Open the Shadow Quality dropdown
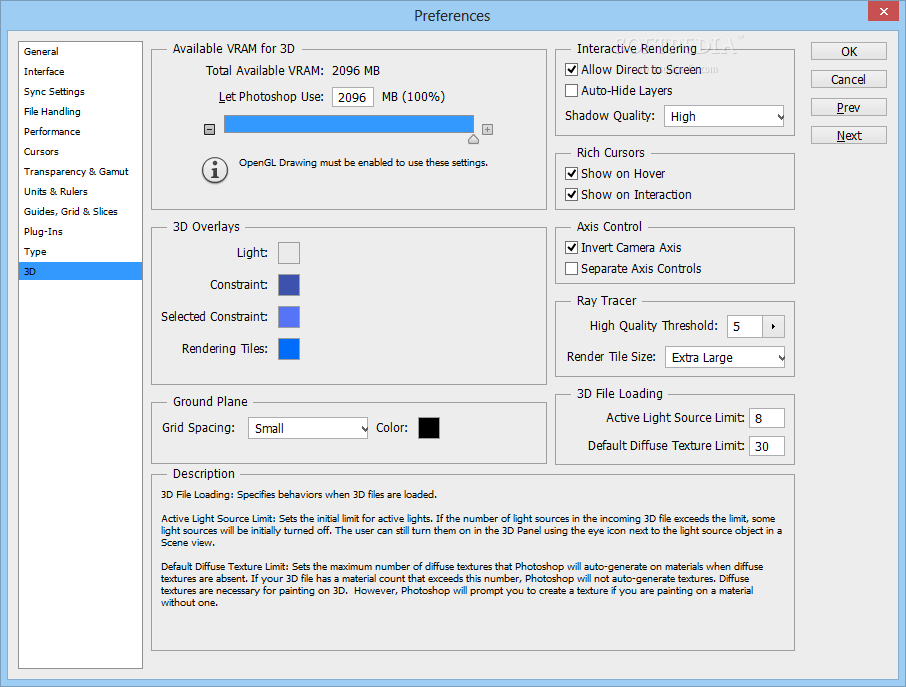Screen dimensions: 906x687 [724, 116]
